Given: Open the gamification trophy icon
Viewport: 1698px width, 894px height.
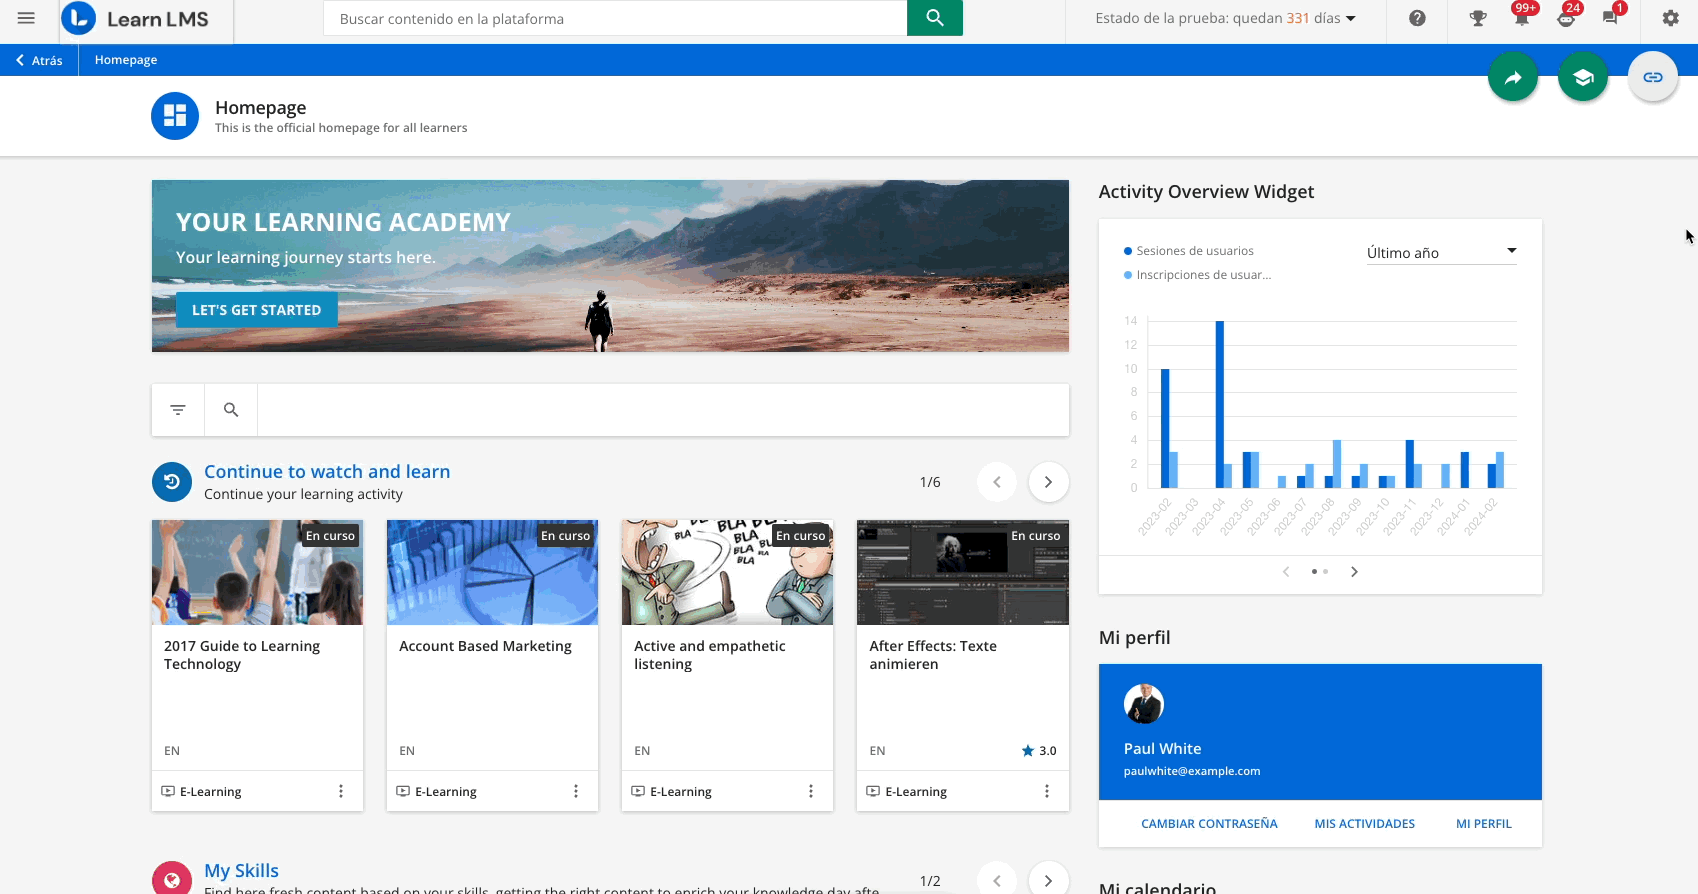Looking at the screenshot, I should tap(1477, 18).
